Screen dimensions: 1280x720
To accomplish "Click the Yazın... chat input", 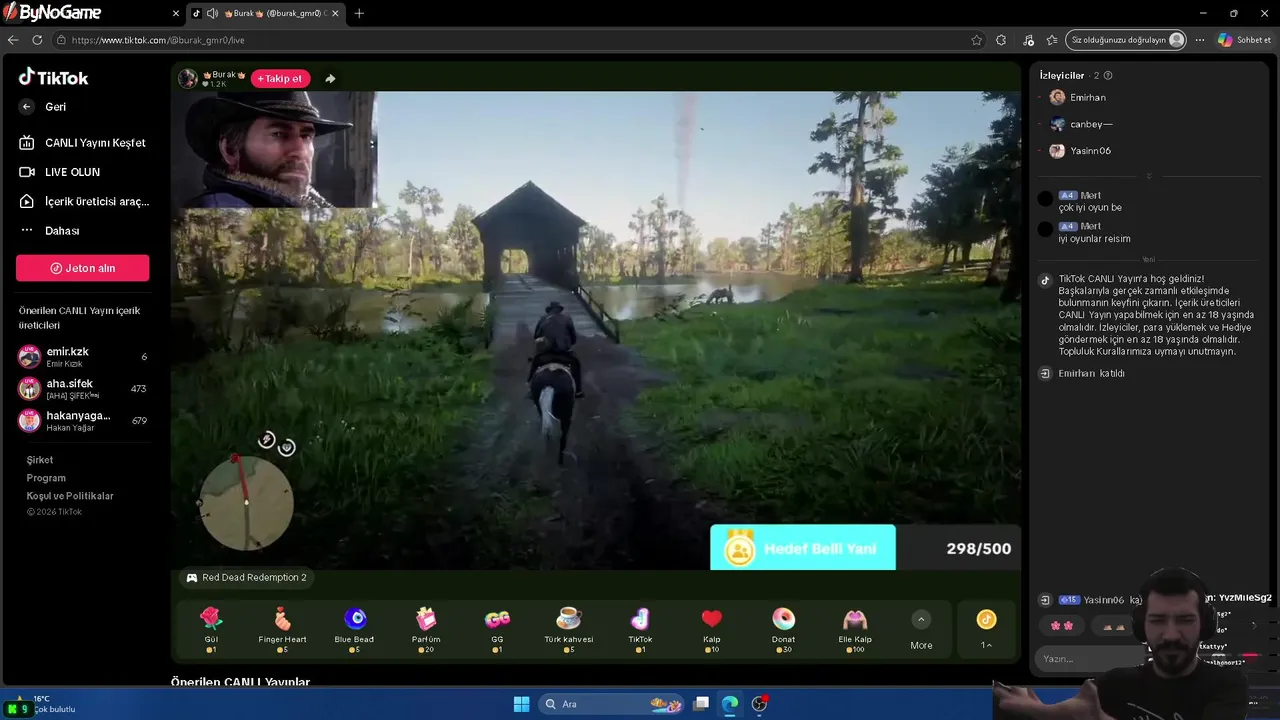I will click(x=1090, y=659).
